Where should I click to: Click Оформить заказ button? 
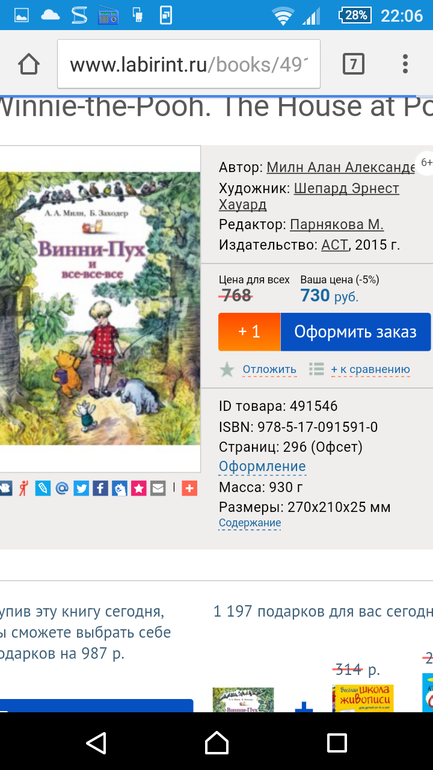pos(355,332)
